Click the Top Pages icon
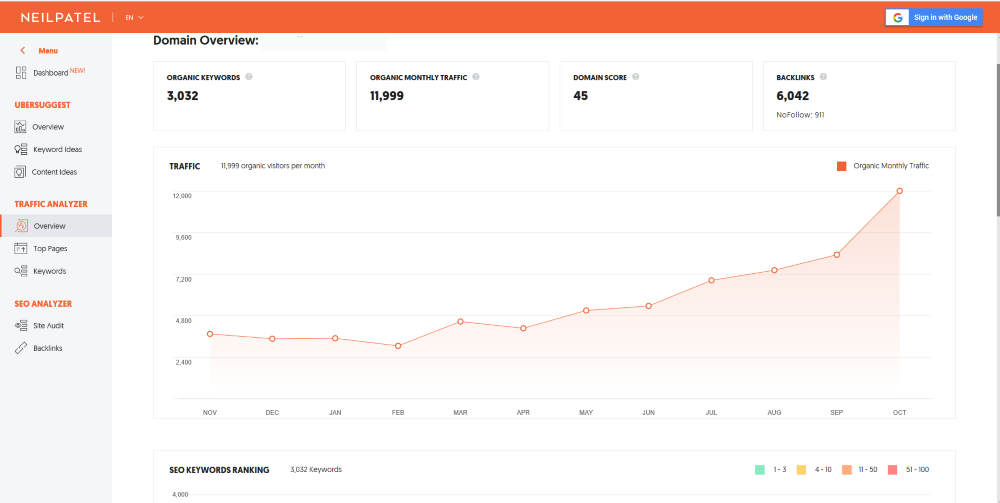The image size is (1000, 503). click(21, 249)
